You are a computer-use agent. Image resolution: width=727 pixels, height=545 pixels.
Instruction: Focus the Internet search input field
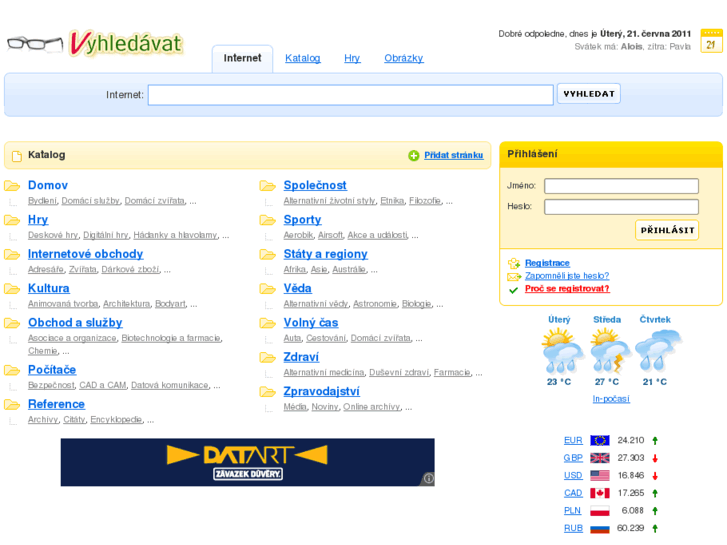click(x=351, y=95)
